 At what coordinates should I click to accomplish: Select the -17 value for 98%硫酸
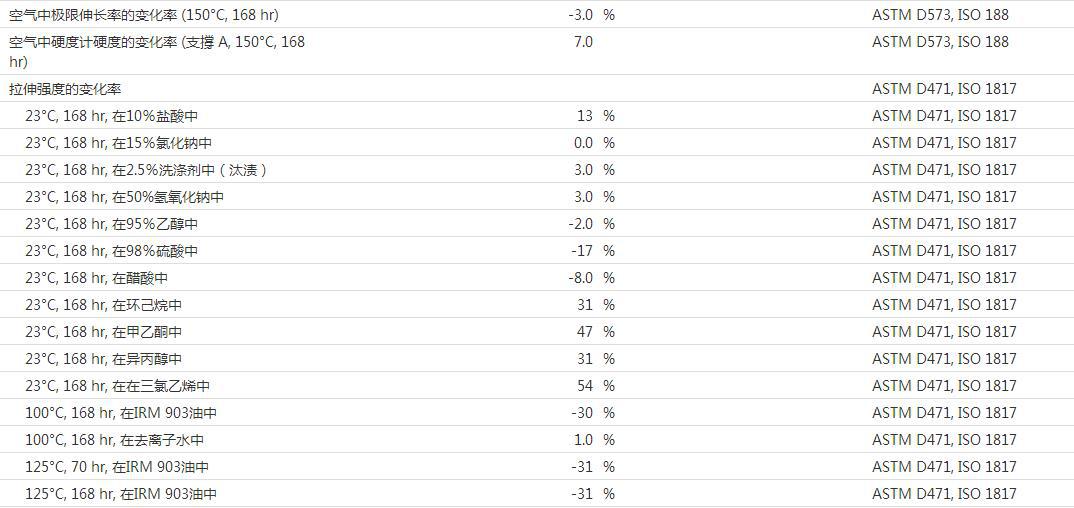(x=581, y=251)
